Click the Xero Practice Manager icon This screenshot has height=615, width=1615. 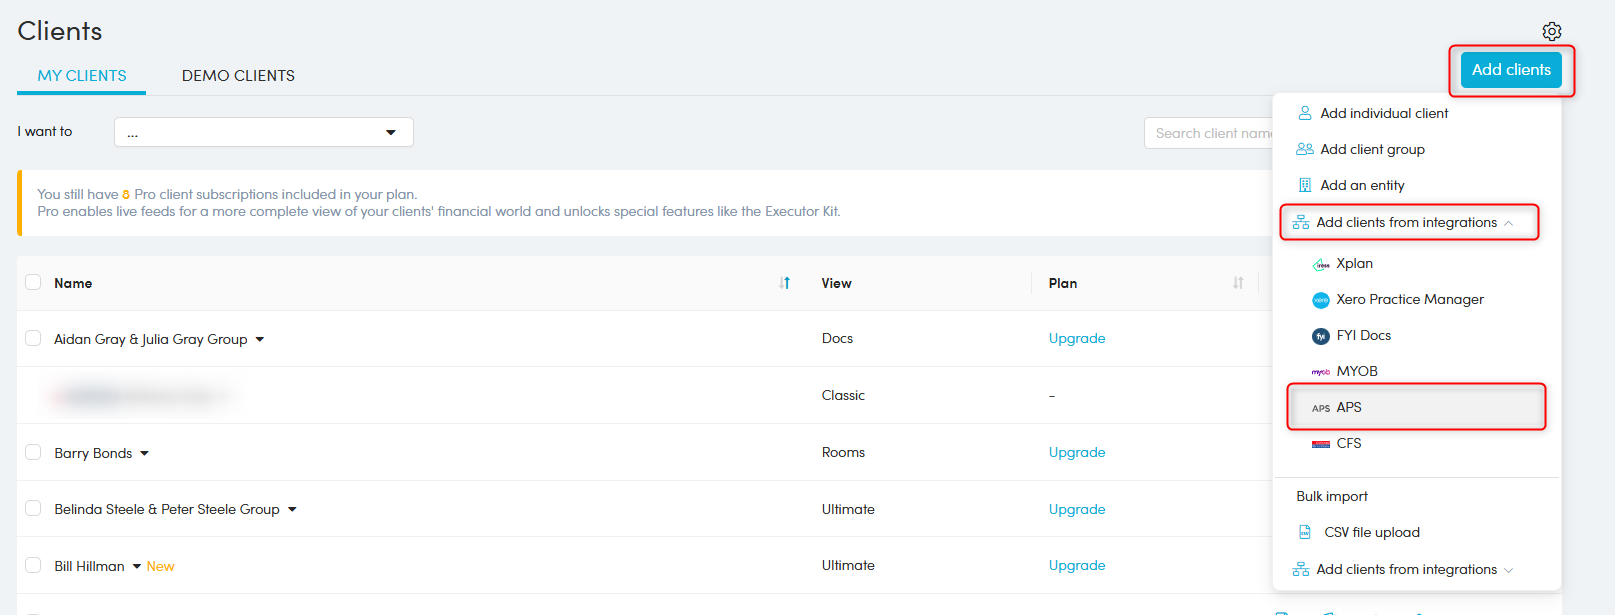pyautogui.click(x=1321, y=300)
